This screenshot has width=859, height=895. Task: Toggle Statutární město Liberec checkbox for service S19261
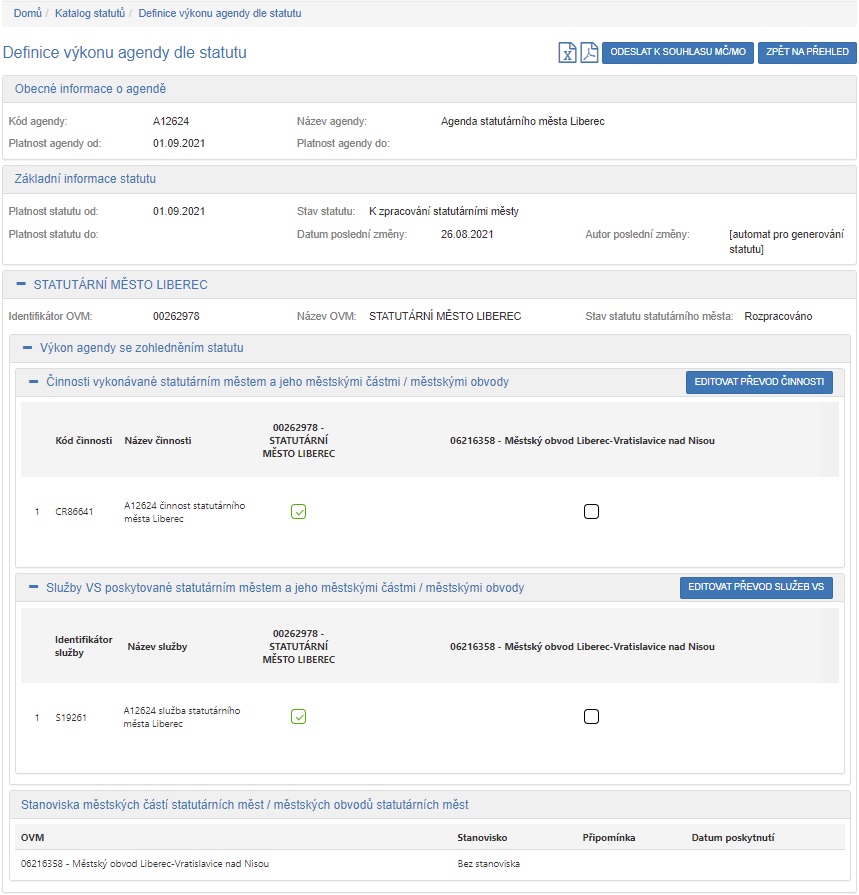click(x=298, y=717)
